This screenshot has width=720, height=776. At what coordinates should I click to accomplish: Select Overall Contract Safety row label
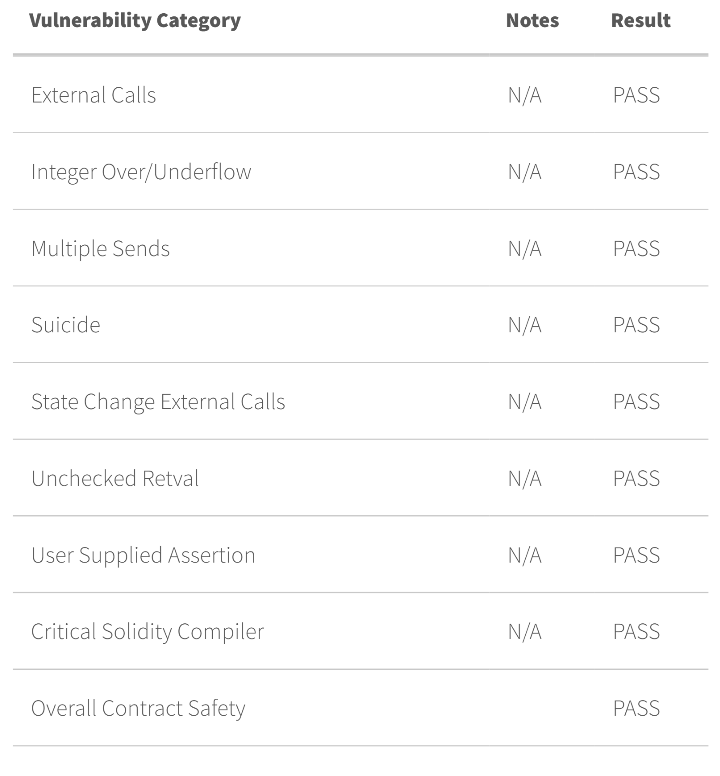pyautogui.click(x=138, y=709)
